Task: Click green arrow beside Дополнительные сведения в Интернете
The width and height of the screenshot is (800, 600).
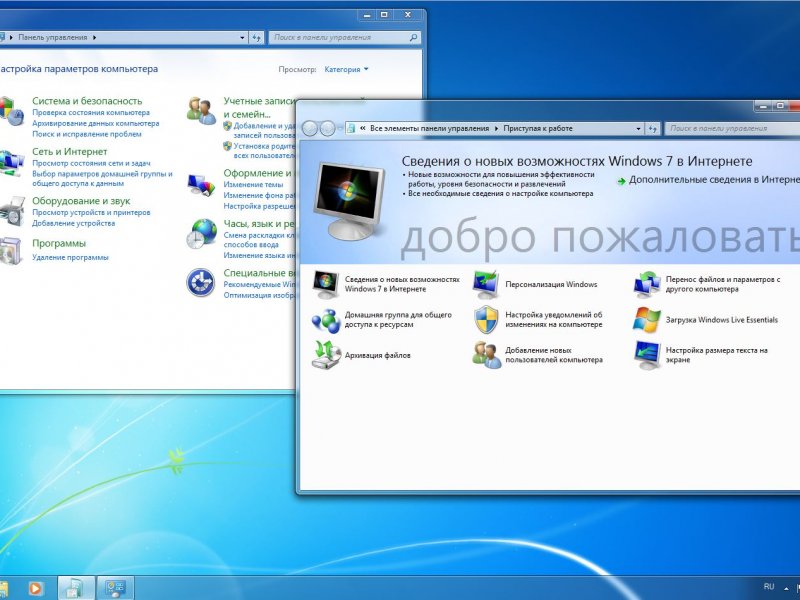Action: click(621, 181)
